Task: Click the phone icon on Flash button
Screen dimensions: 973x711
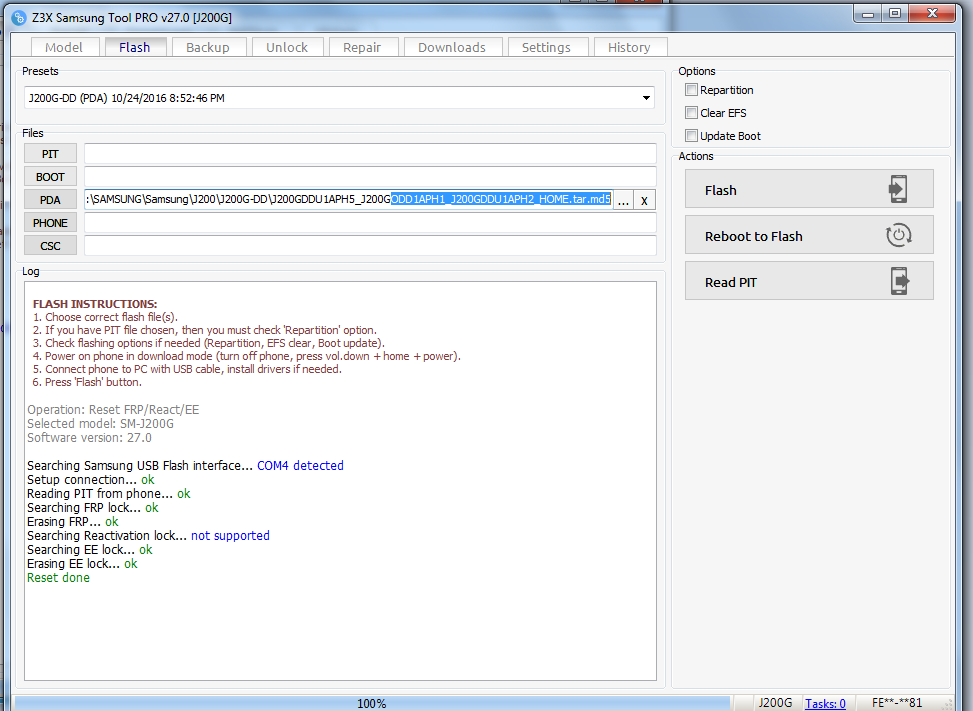Action: click(x=897, y=189)
